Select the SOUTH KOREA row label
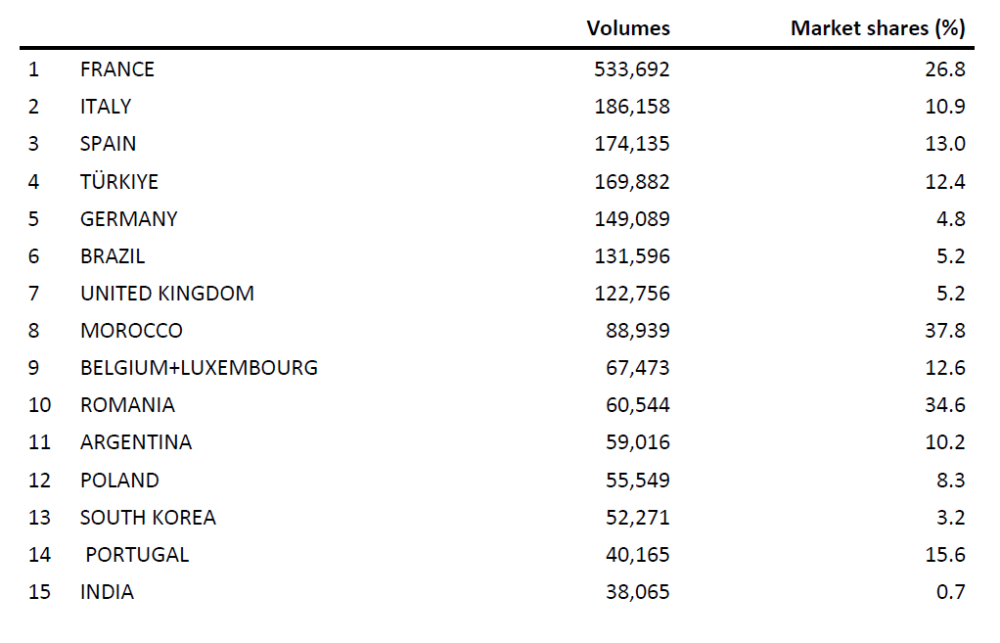Image resolution: width=1000 pixels, height=643 pixels. [x=148, y=517]
